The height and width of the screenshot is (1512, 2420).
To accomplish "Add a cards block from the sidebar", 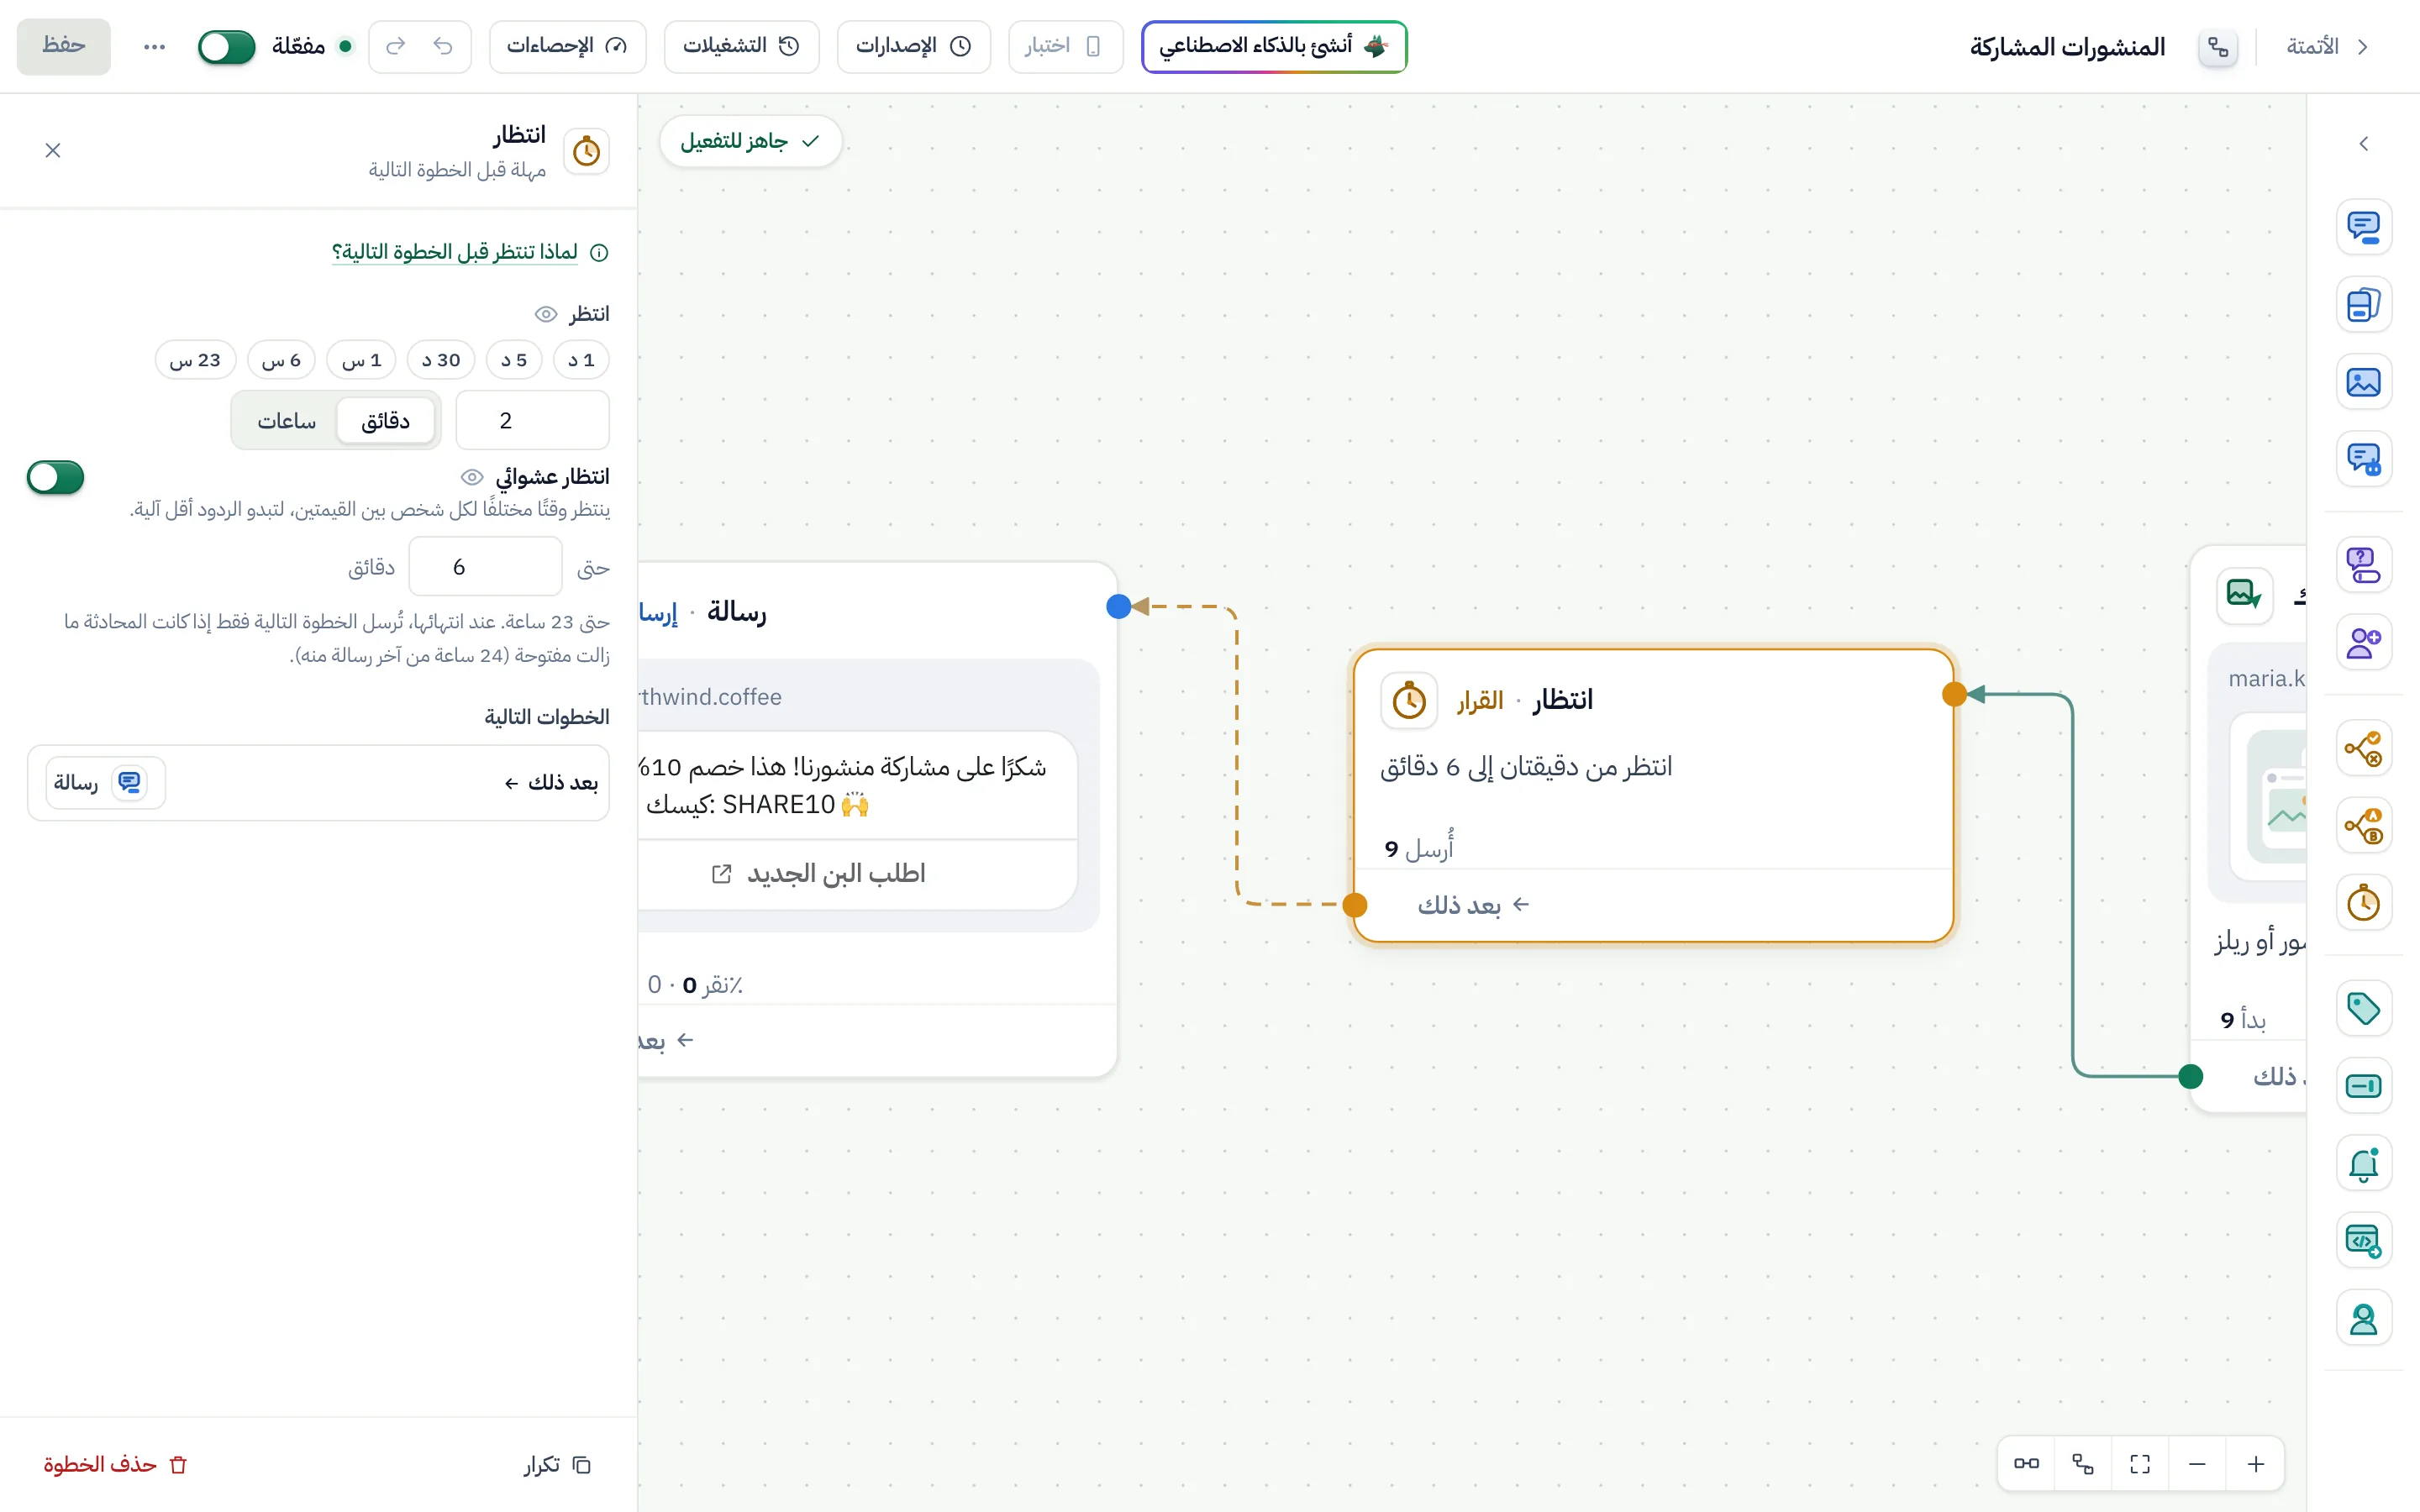I will tap(2363, 304).
